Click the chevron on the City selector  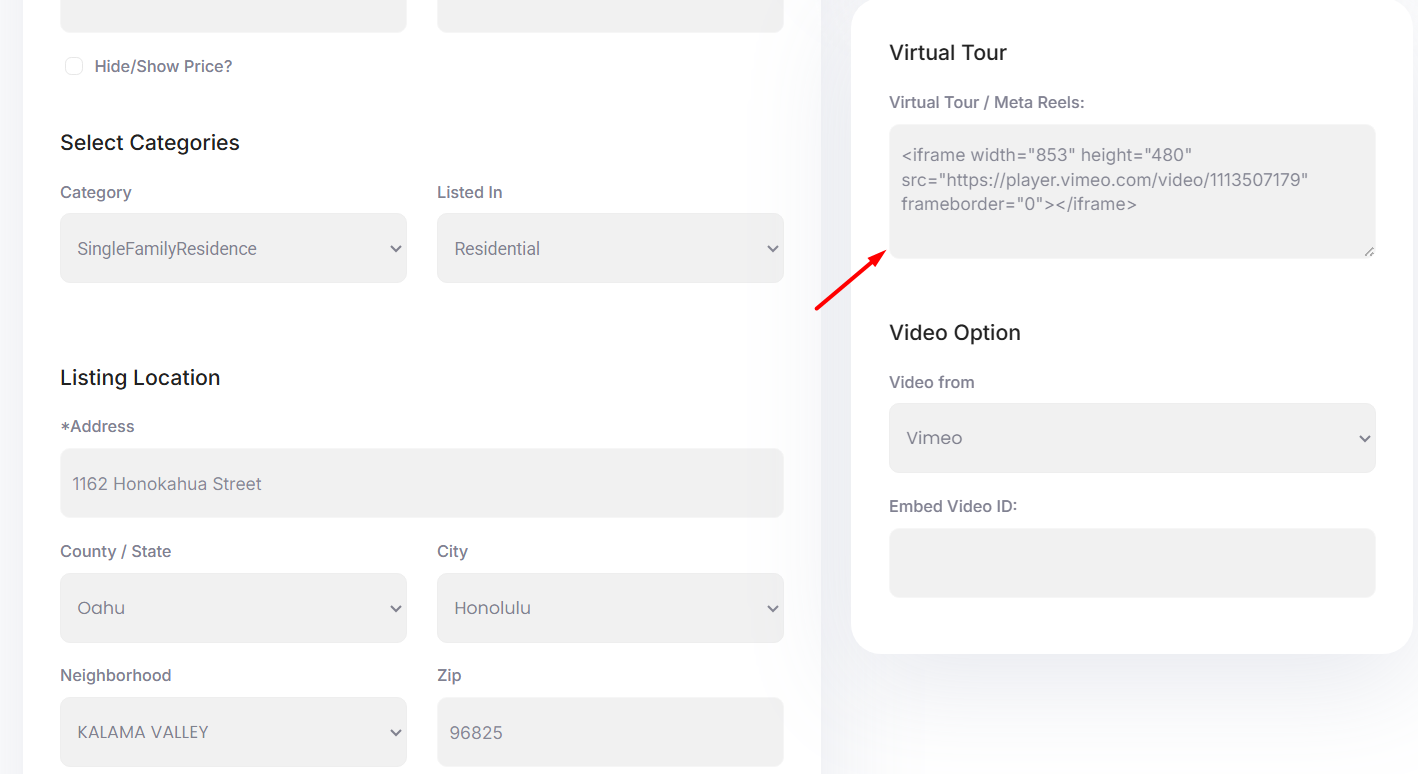(772, 608)
